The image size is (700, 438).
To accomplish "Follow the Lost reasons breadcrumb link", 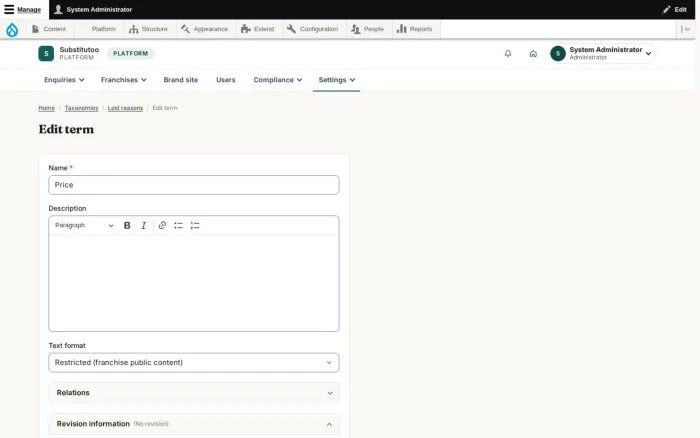I will pos(125,108).
